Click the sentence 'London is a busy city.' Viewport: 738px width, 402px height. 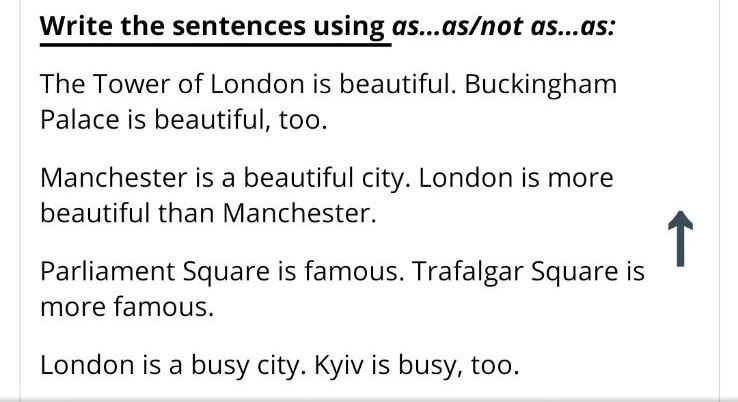click(x=173, y=366)
